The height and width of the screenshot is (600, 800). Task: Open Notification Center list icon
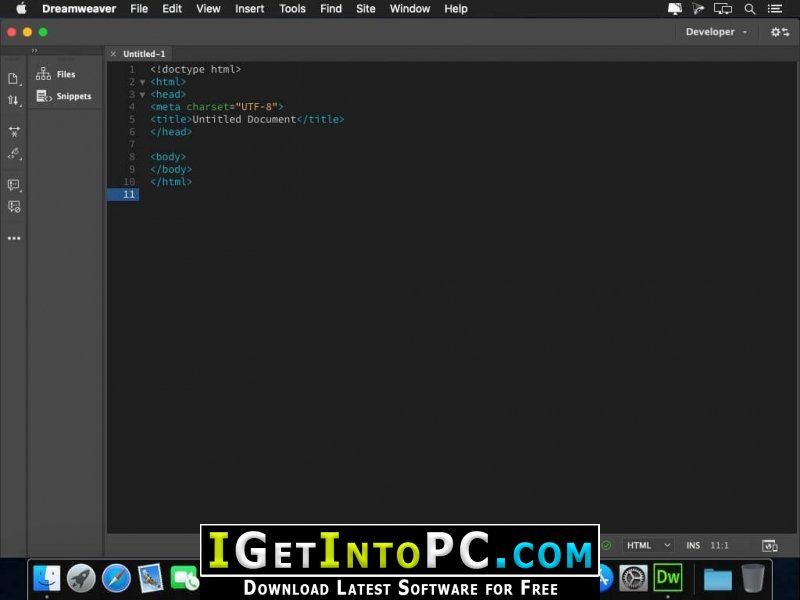tap(774, 9)
